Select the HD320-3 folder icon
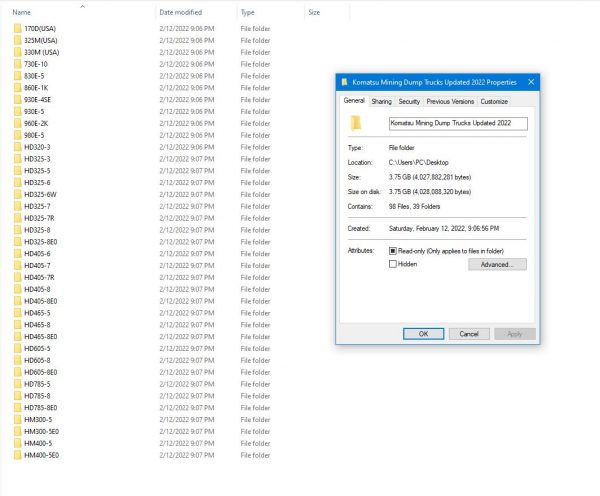 pos(18,147)
